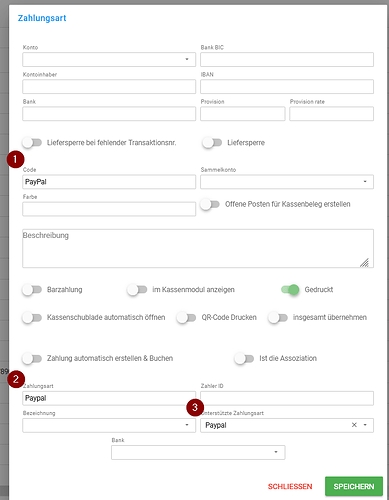Select the Code field containing PayPal

coord(109,182)
